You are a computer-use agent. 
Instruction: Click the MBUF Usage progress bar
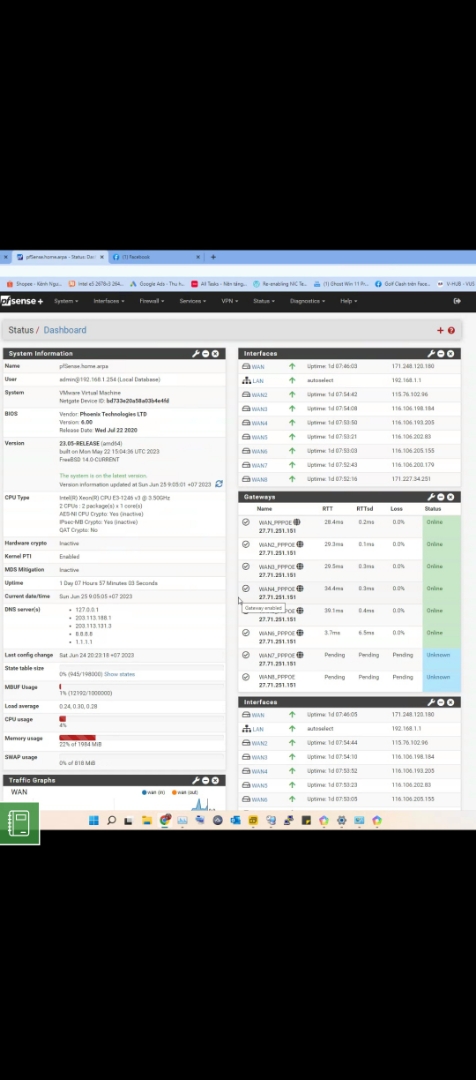(x=141, y=687)
